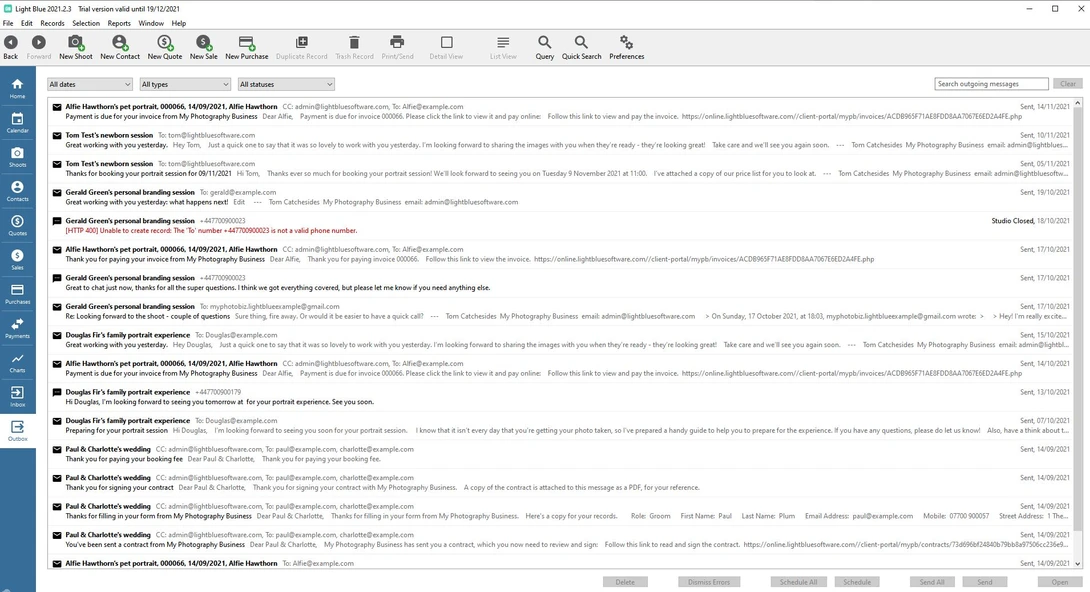Viewport: 1090px width, 592px height.
Task: Open Inbox in sidebar
Action: point(17,397)
